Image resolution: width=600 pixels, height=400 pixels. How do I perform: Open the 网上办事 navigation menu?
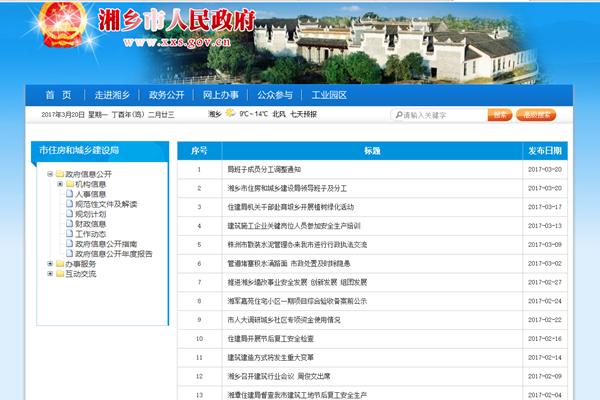[x=221, y=95]
